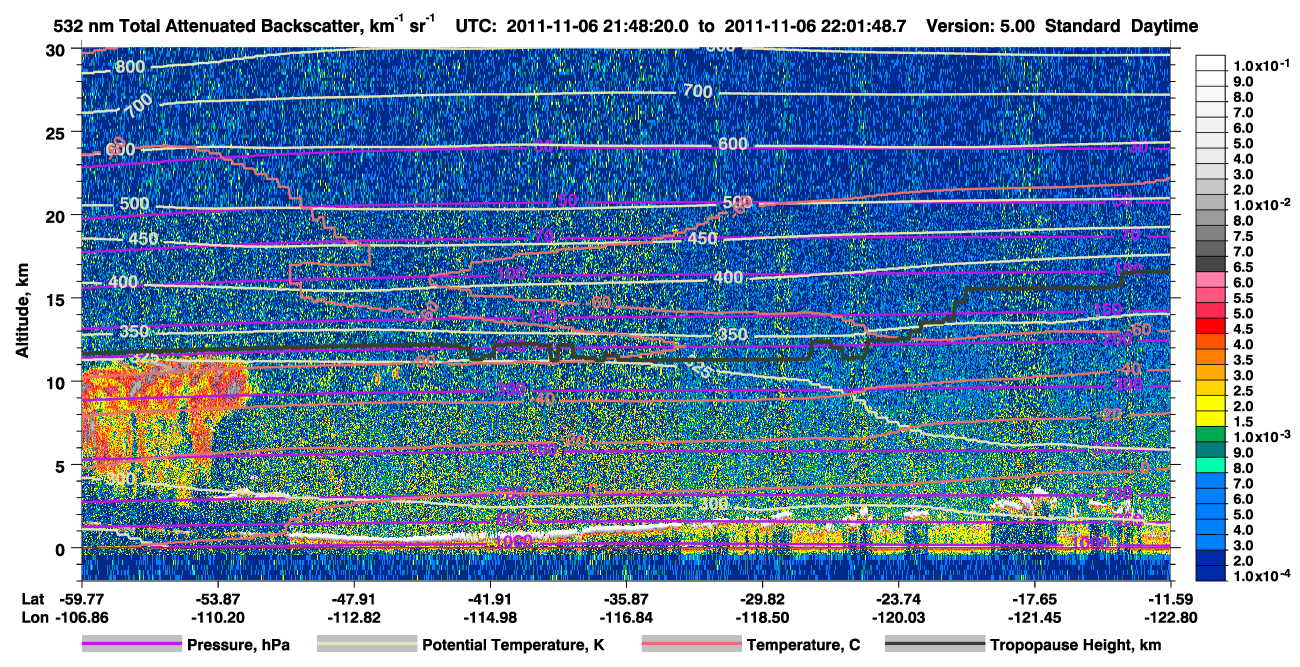The width and height of the screenshot is (1300, 667).
Task: Click the pale Potential Temperature line legend swatch
Action: pyautogui.click(x=366, y=645)
